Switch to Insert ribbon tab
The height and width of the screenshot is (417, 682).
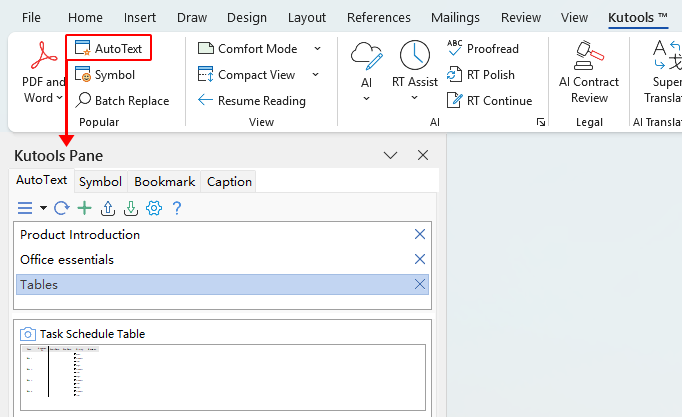coord(140,18)
